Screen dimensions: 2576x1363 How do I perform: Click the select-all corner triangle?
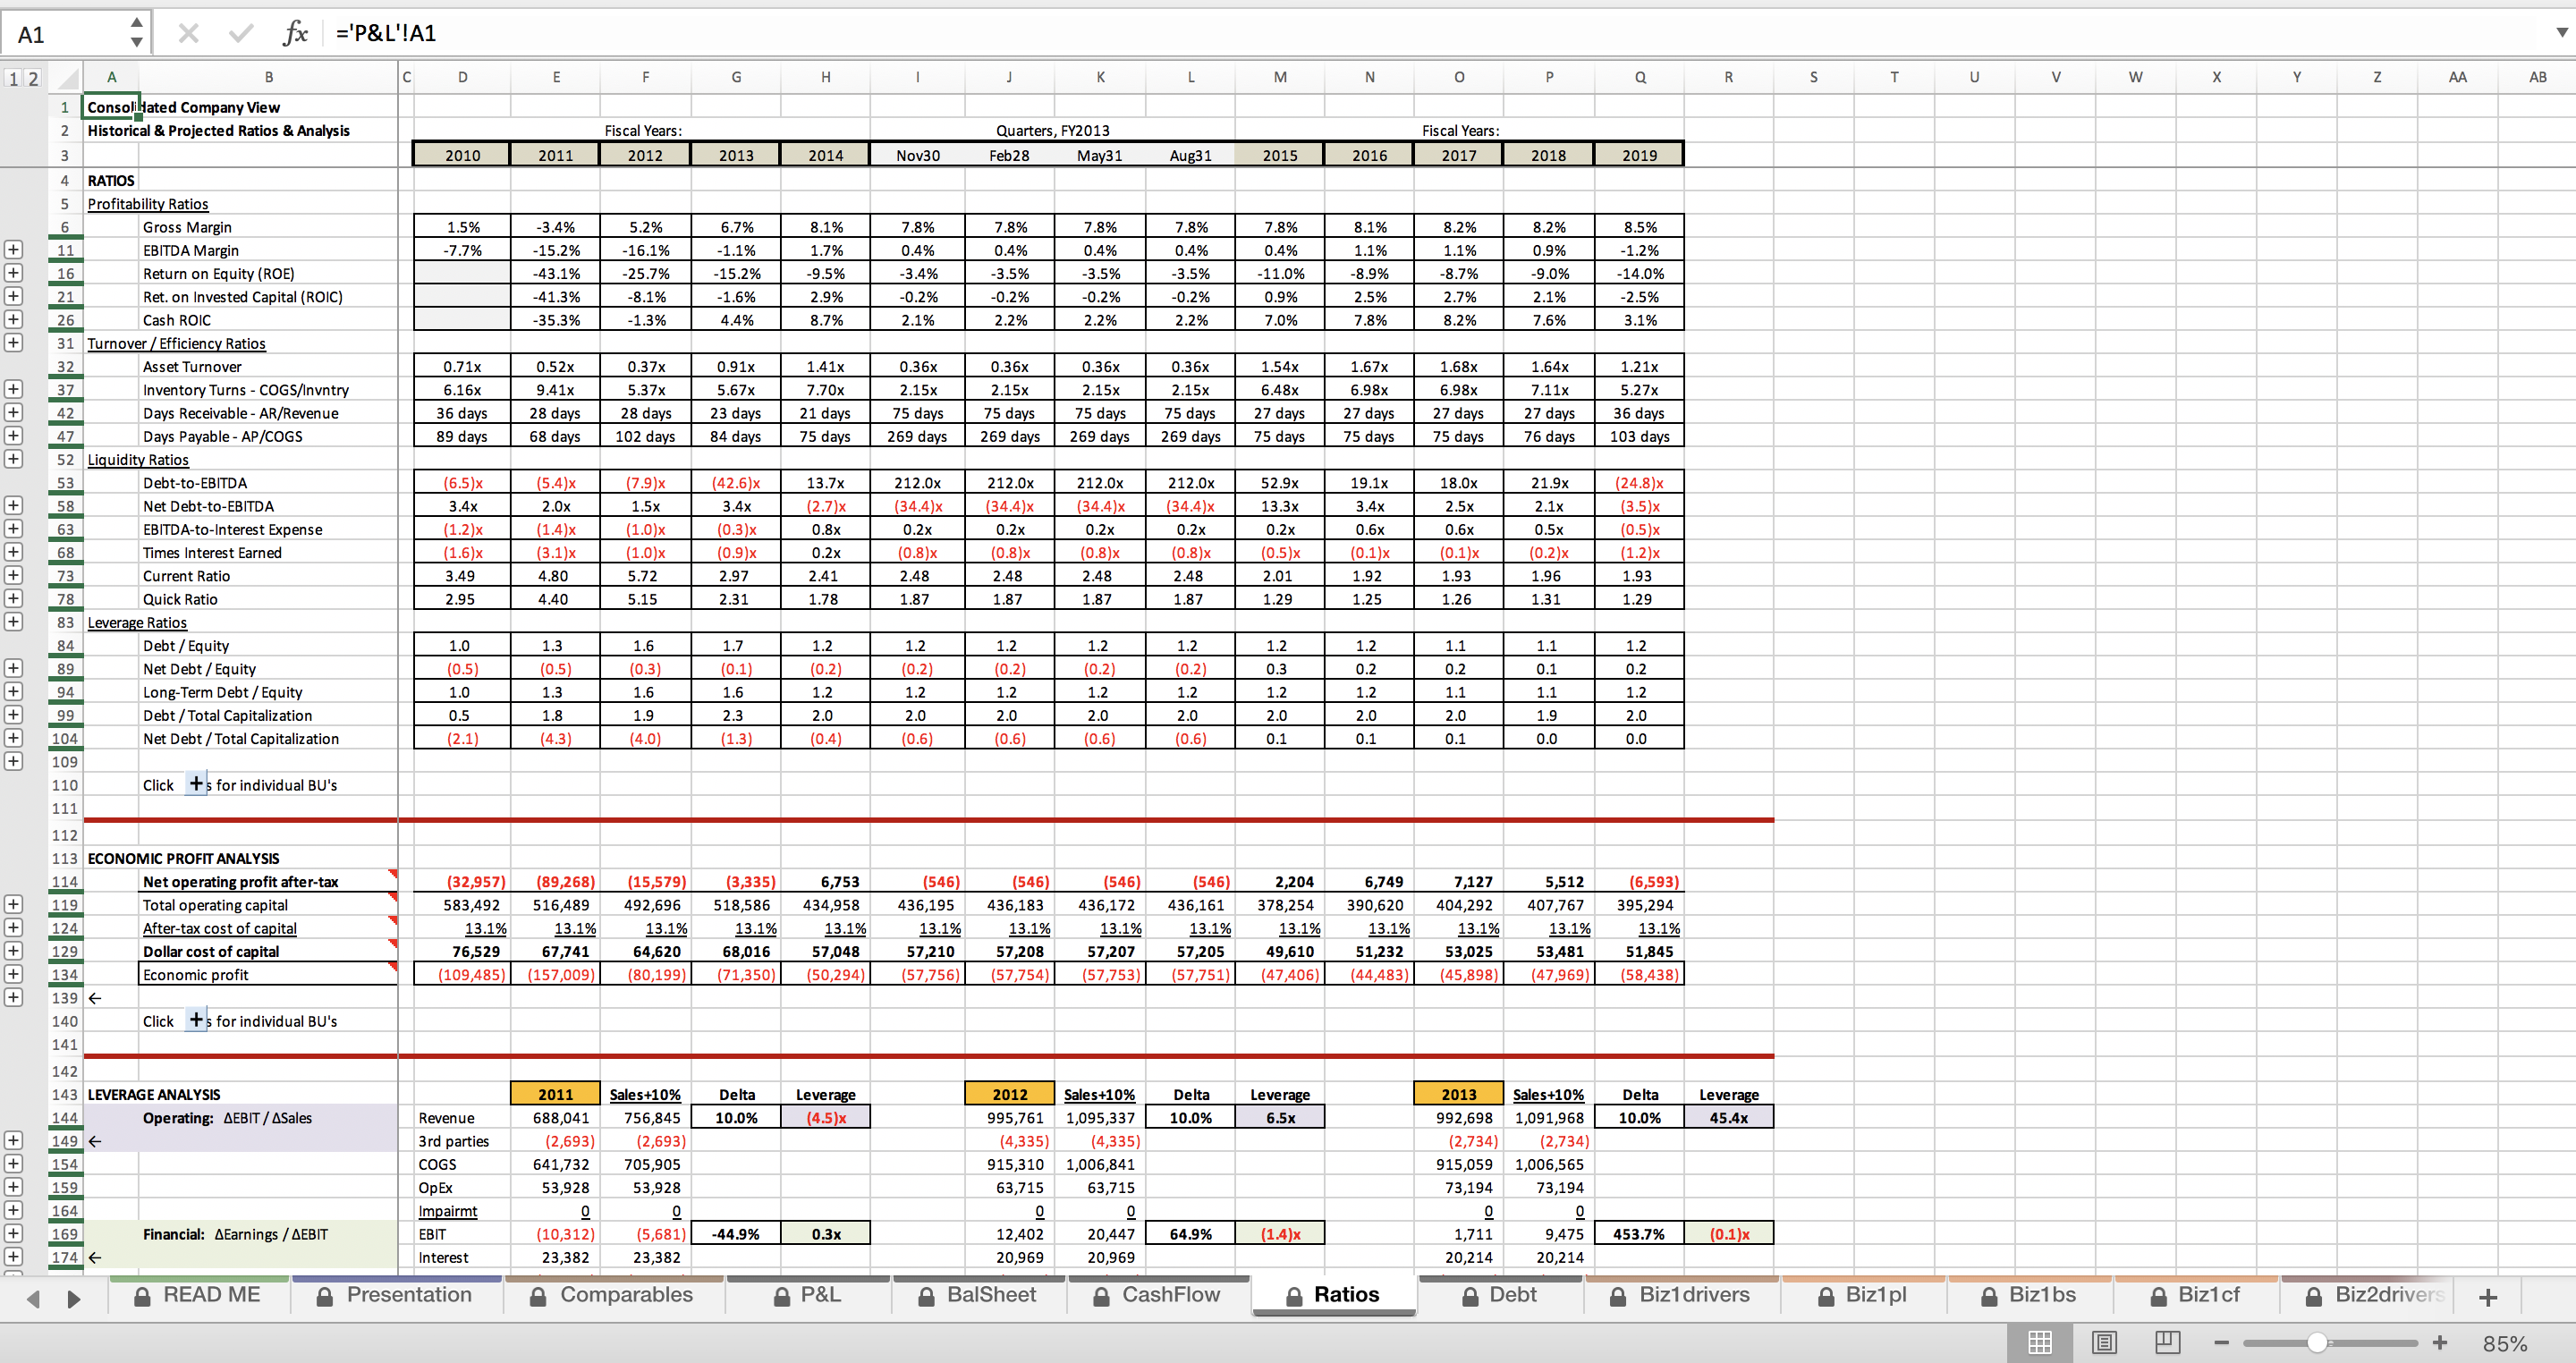66,78
